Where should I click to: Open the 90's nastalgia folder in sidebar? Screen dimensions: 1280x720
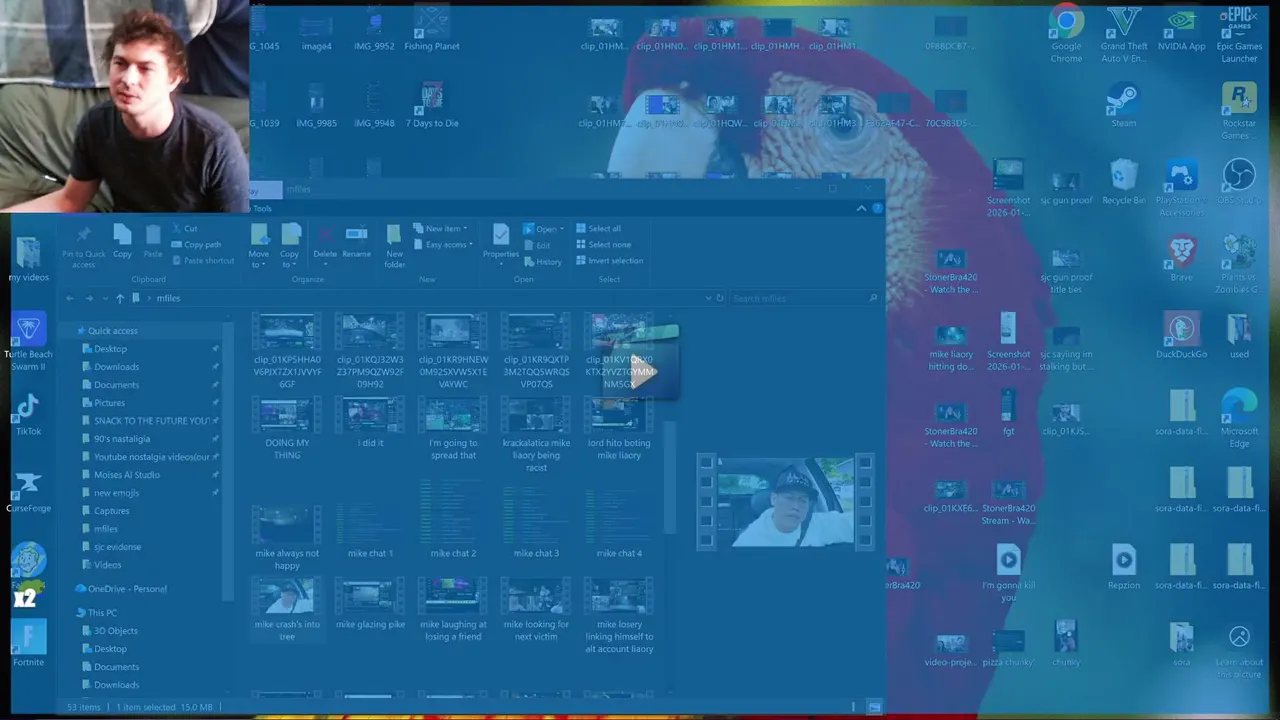[122, 439]
